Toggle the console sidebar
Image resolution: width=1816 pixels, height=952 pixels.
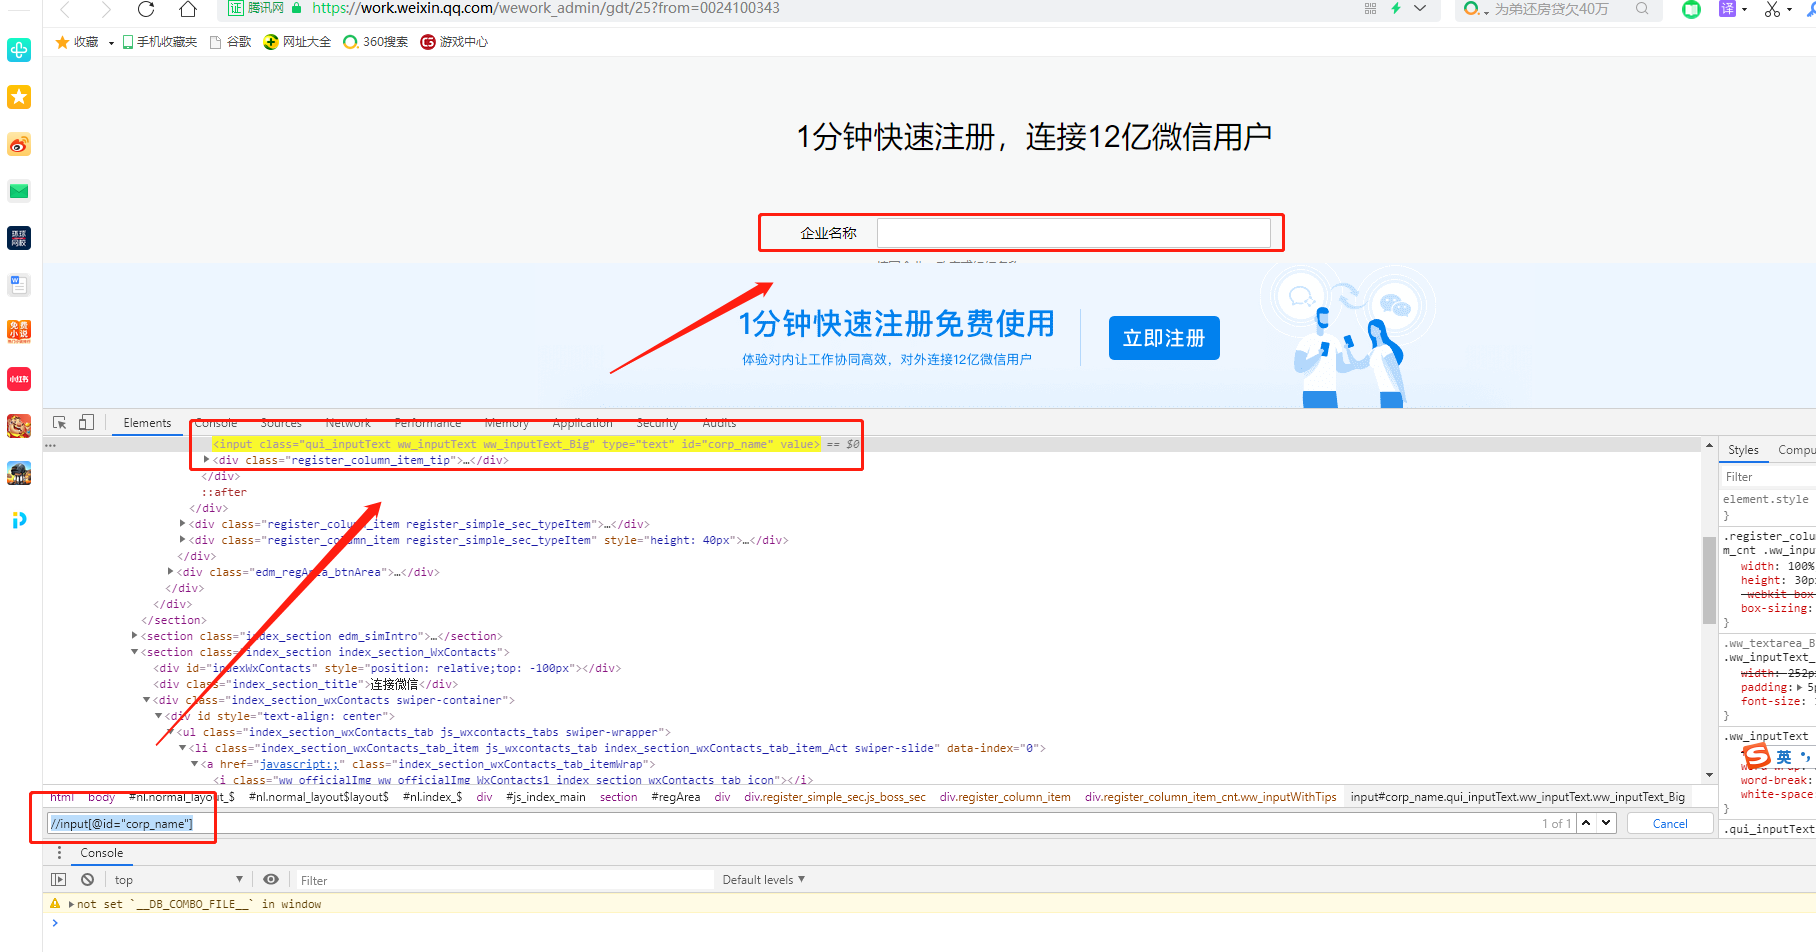pyautogui.click(x=58, y=878)
